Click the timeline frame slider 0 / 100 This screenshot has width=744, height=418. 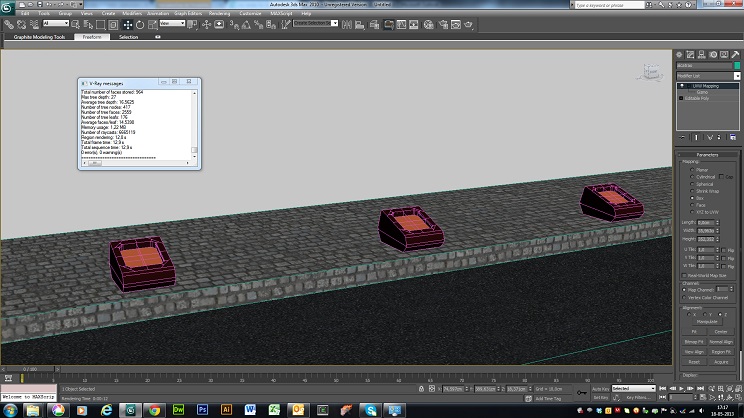tap(30, 369)
